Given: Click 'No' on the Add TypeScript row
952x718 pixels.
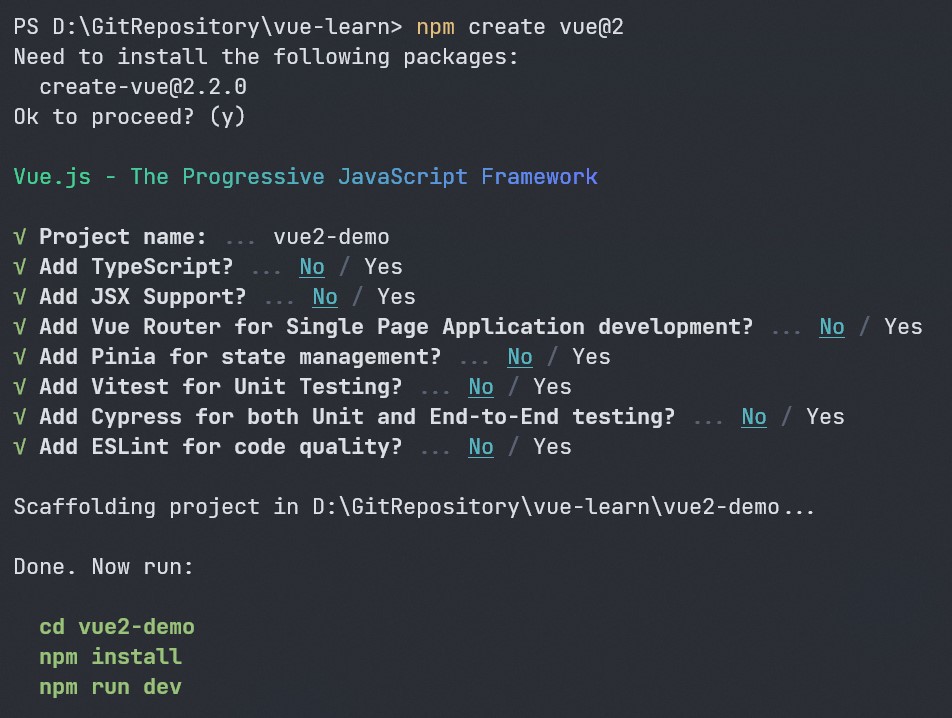Looking at the screenshot, I should pos(312,267).
